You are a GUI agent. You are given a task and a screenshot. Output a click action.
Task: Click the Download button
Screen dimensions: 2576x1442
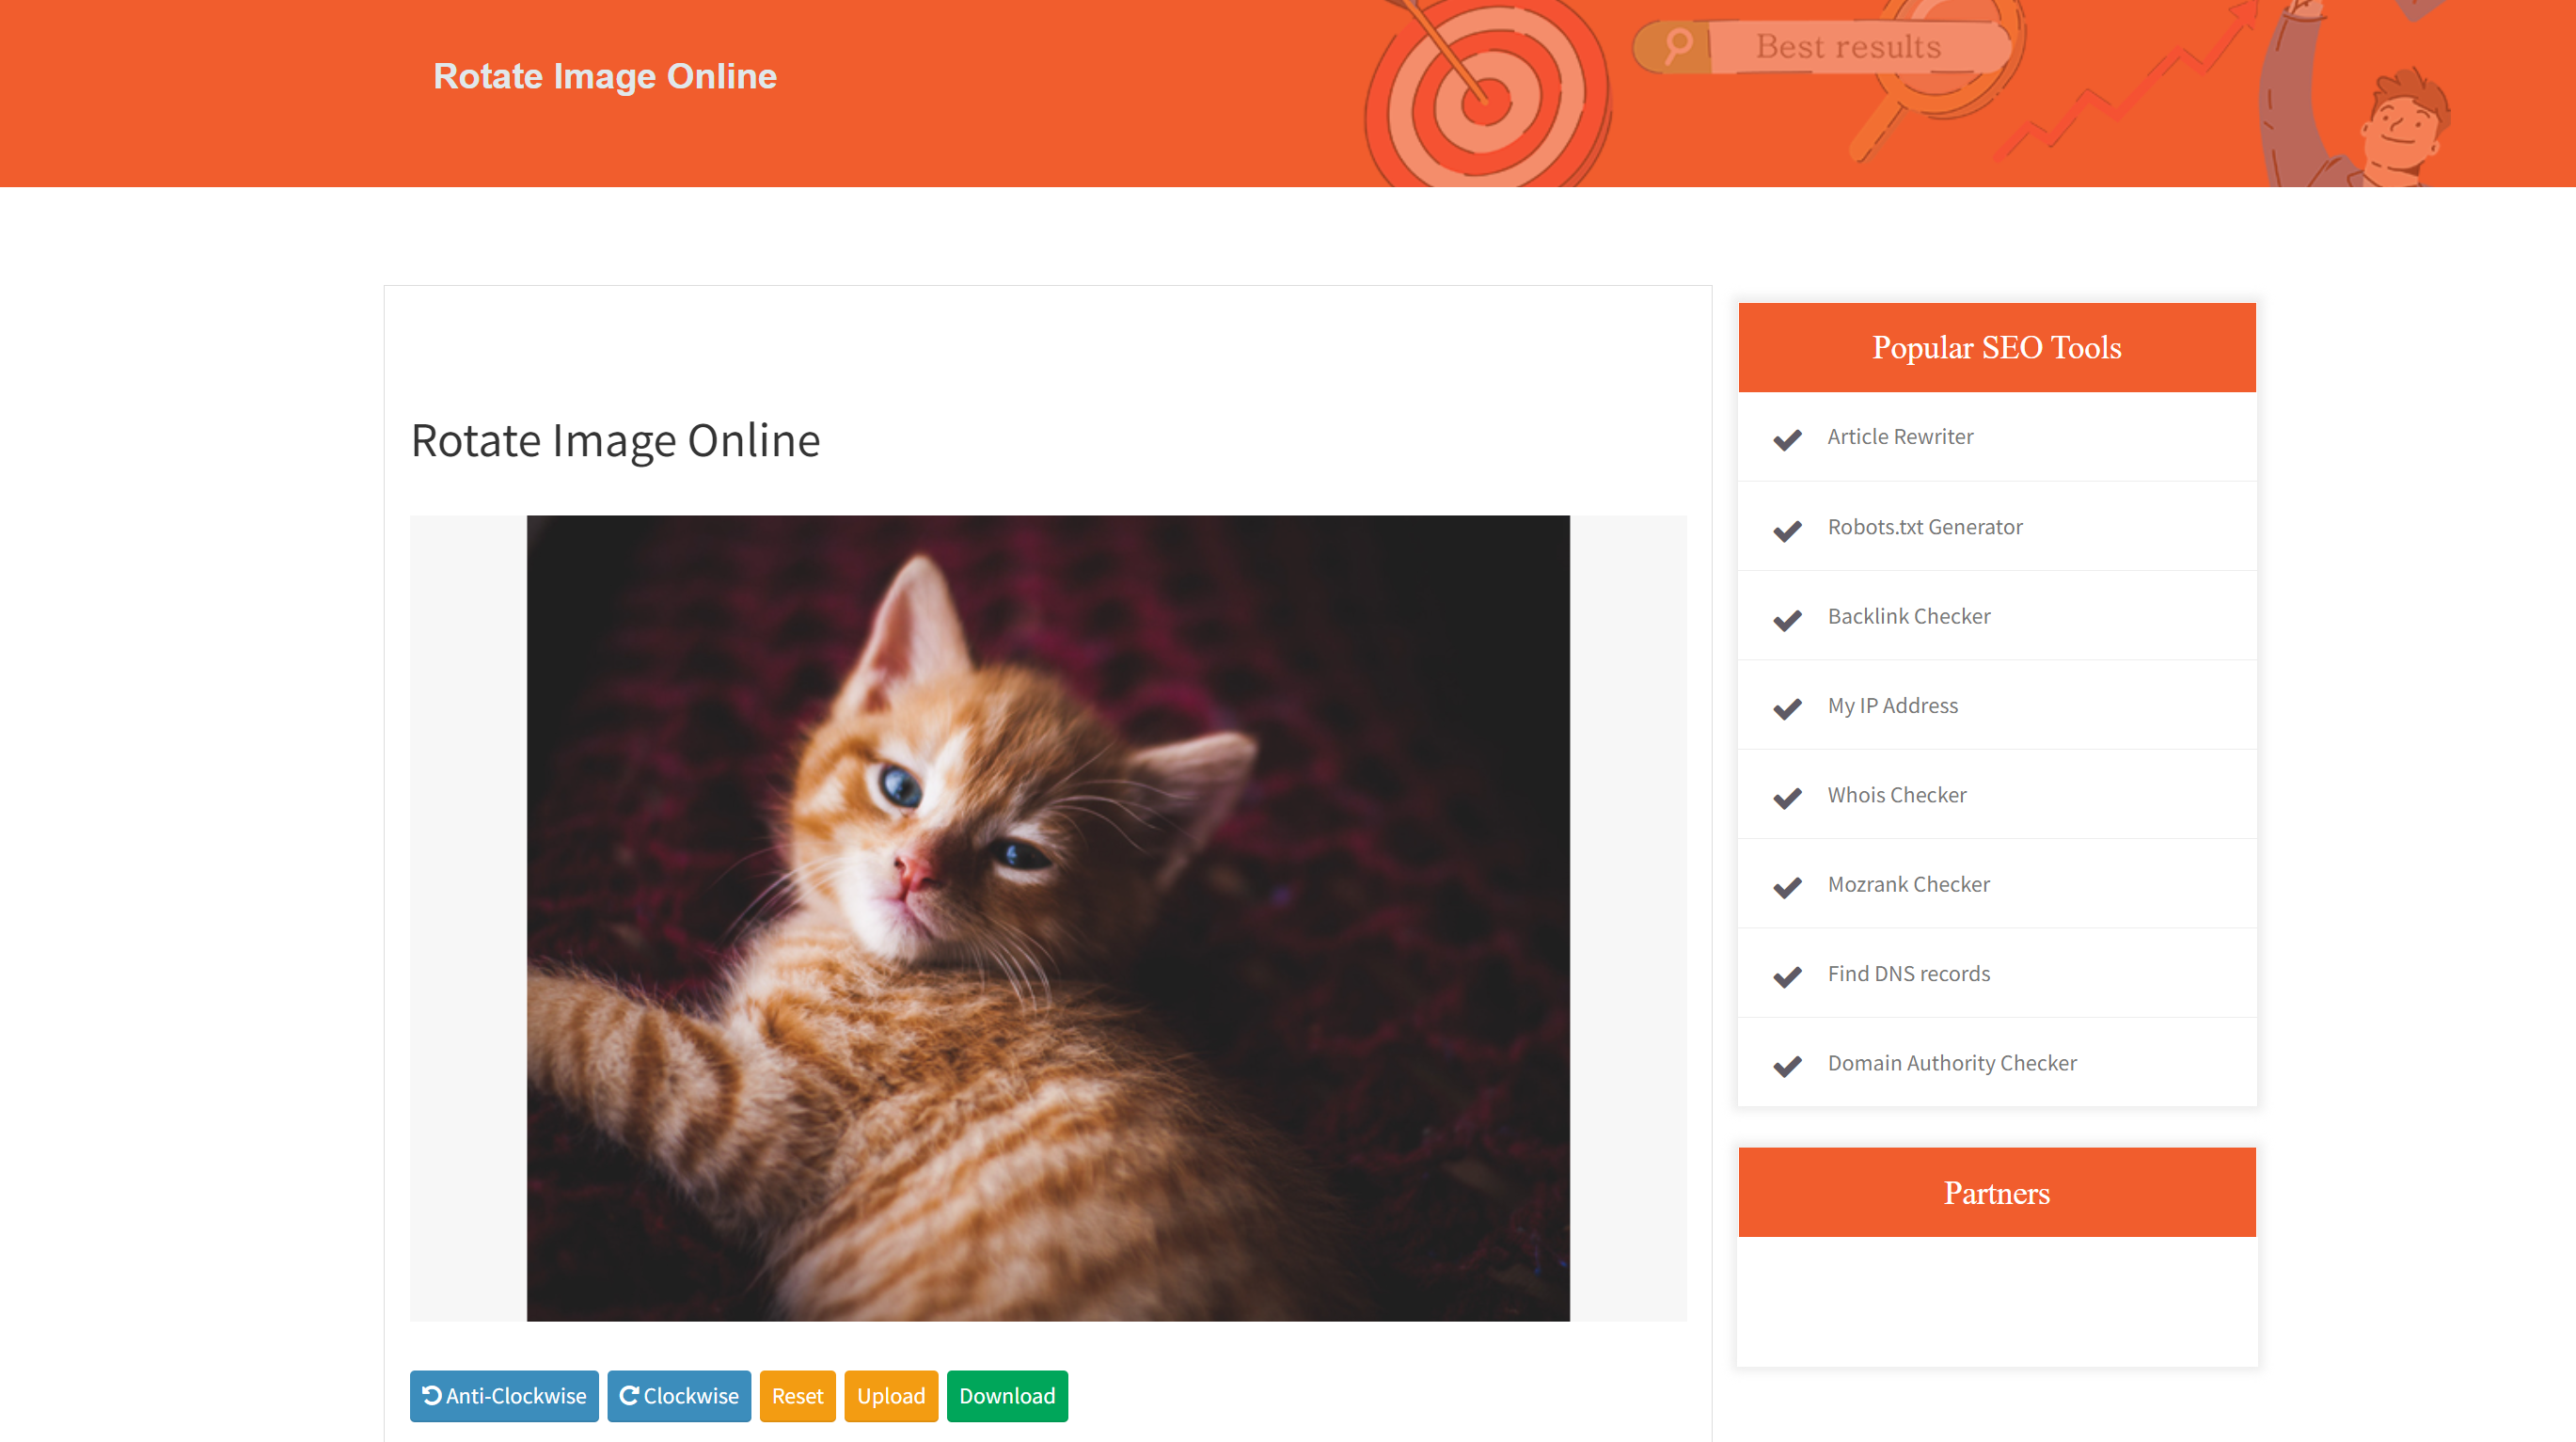tap(1008, 1396)
